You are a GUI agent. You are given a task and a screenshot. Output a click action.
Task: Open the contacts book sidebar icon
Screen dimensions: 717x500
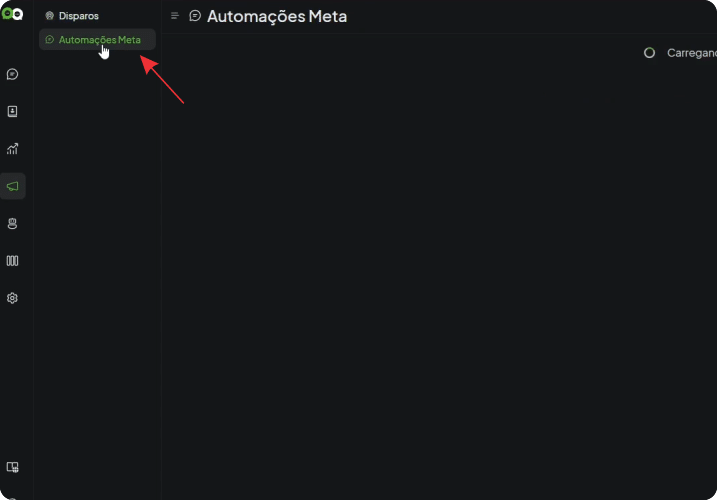pos(12,112)
